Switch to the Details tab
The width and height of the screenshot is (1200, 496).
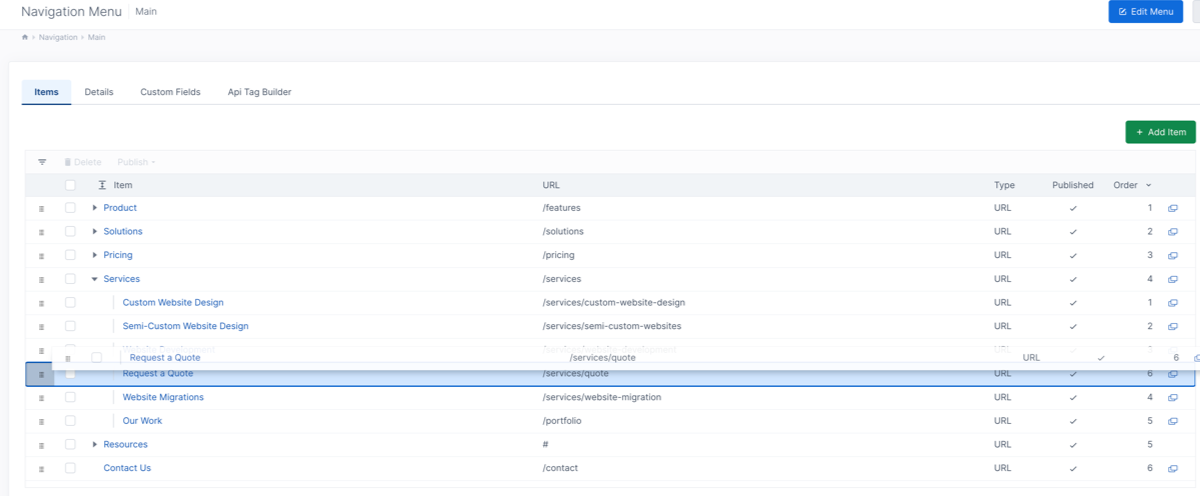(98, 92)
